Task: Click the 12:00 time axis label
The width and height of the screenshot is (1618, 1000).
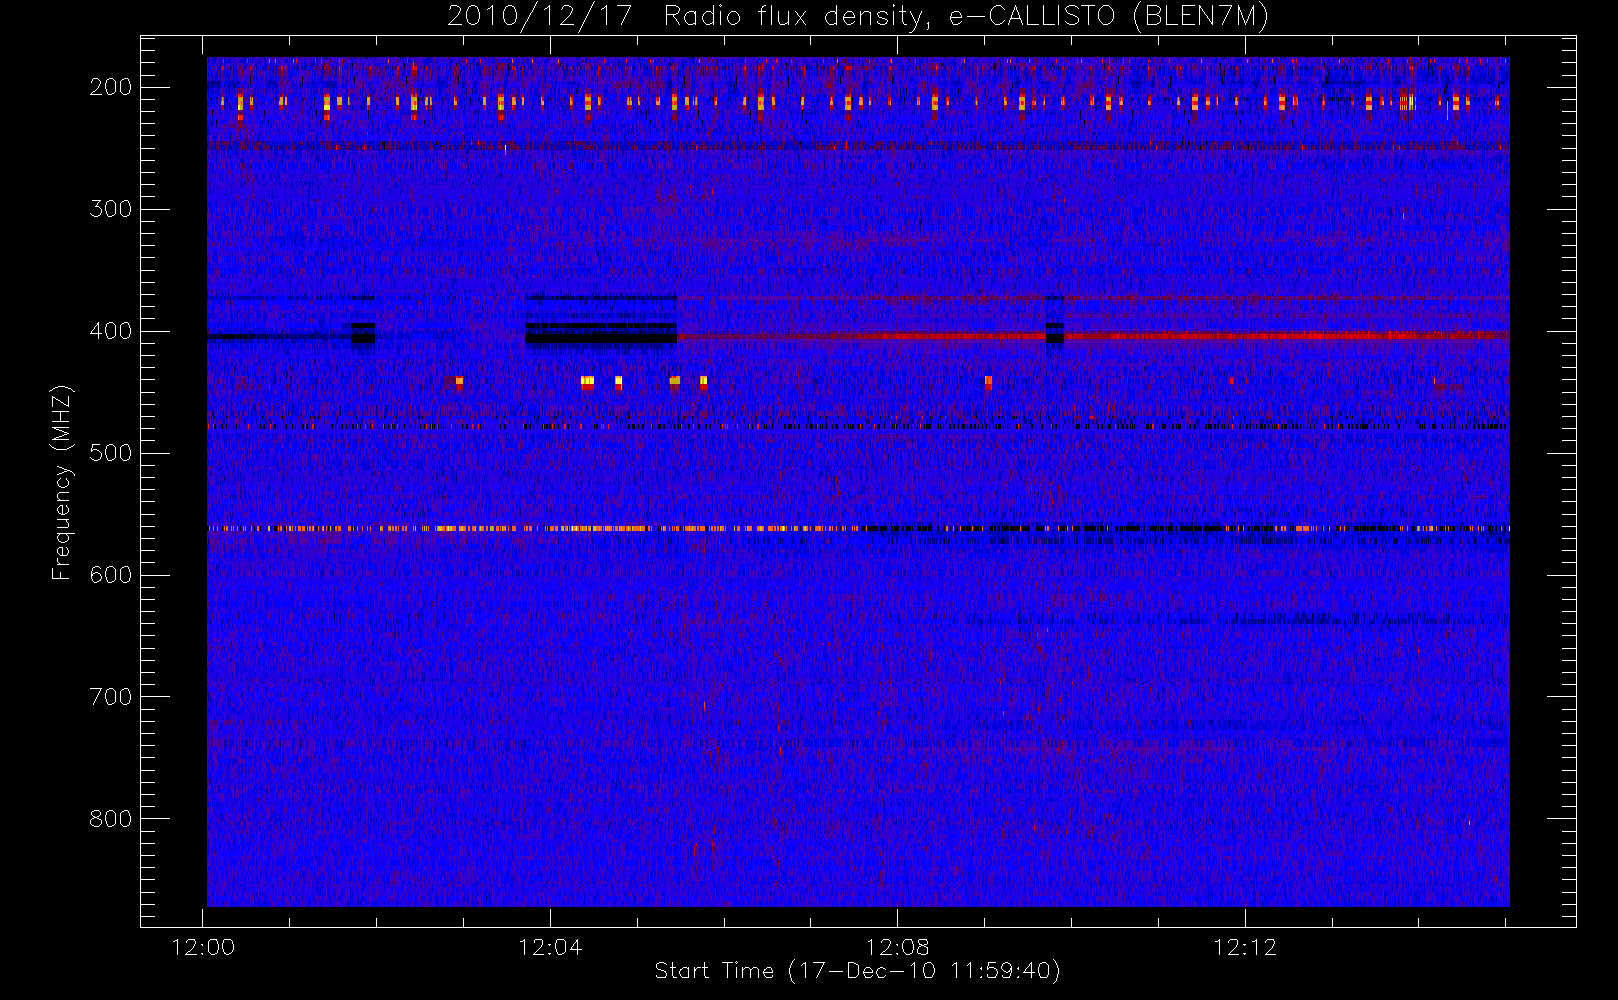Action: point(204,946)
